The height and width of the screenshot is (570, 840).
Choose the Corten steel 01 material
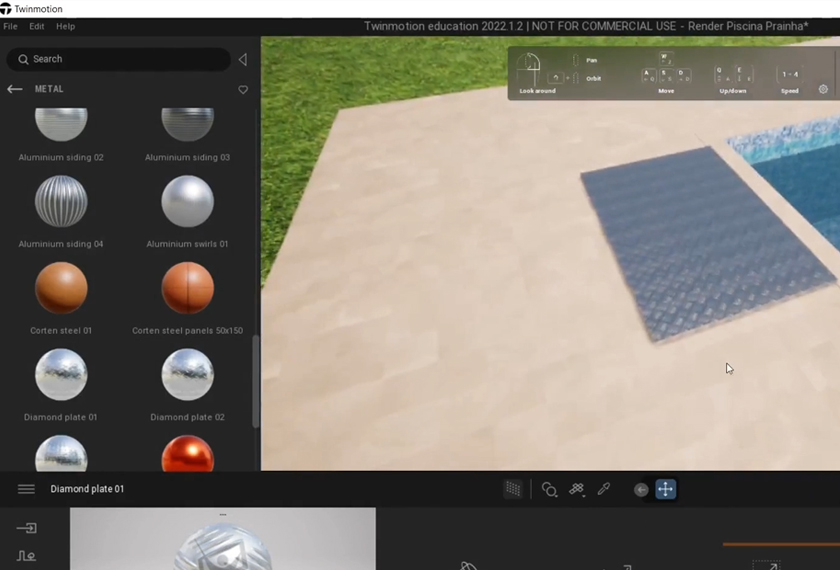point(61,289)
